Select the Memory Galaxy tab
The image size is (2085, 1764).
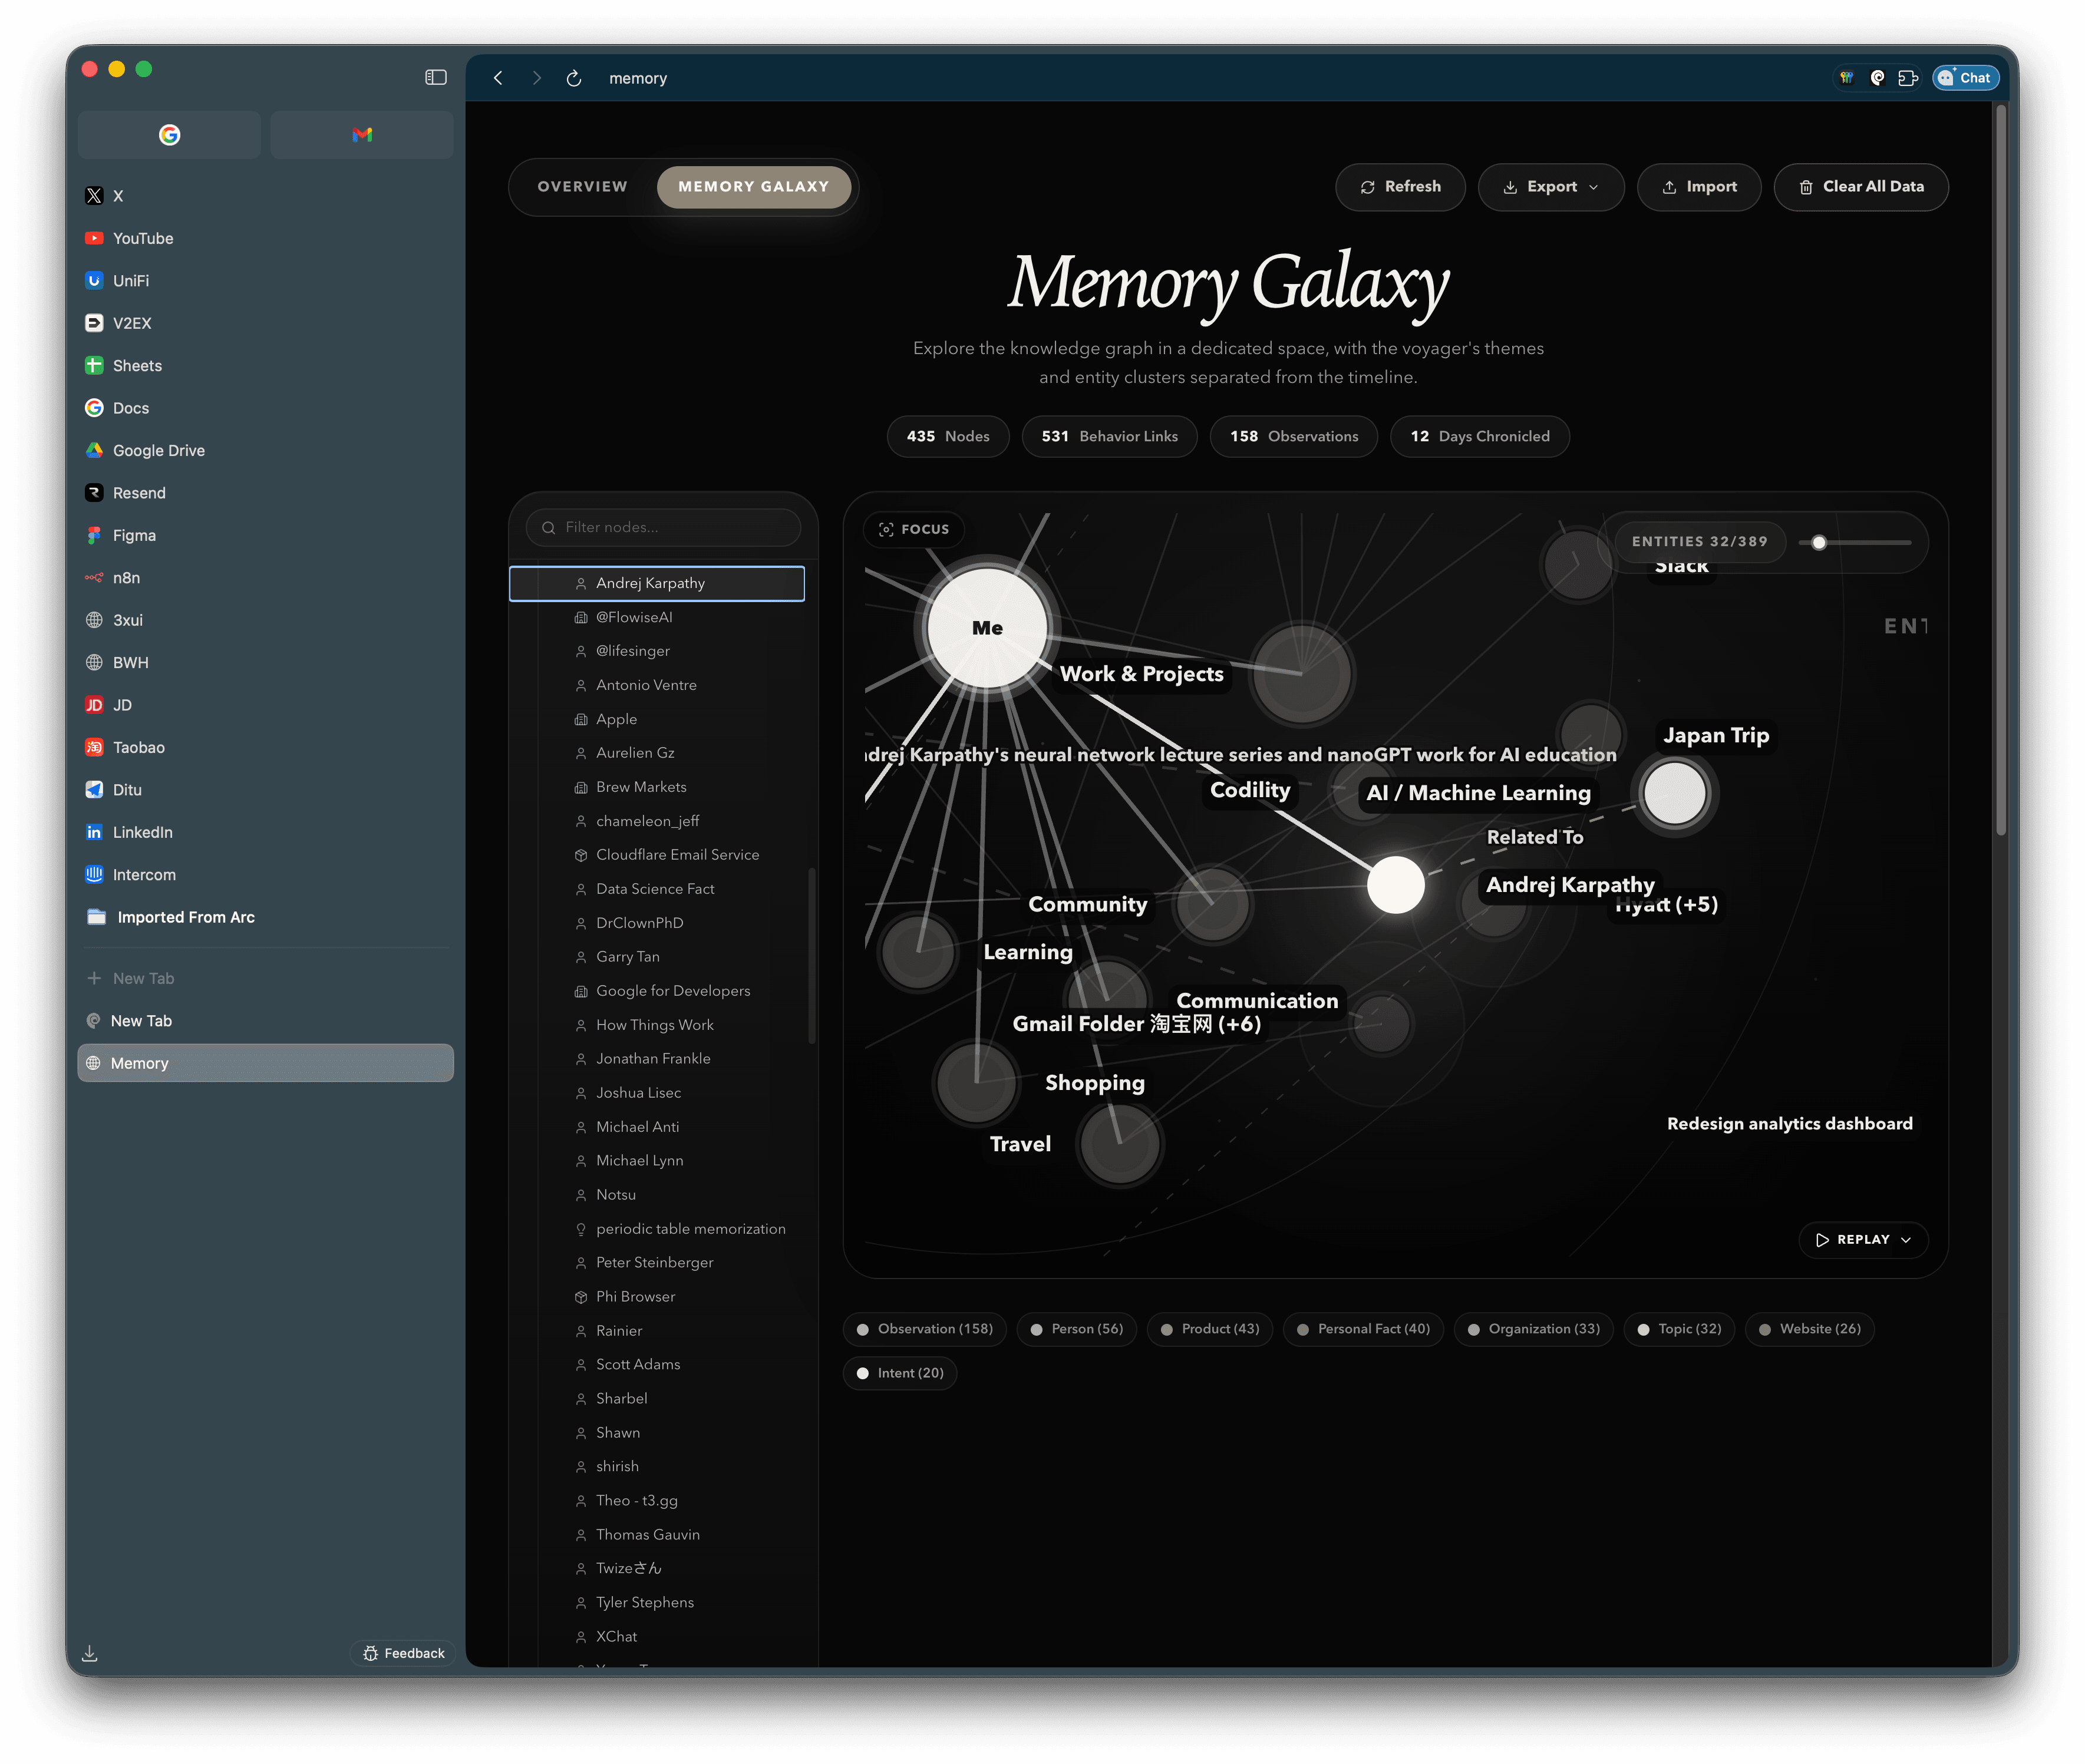pyautogui.click(x=753, y=187)
